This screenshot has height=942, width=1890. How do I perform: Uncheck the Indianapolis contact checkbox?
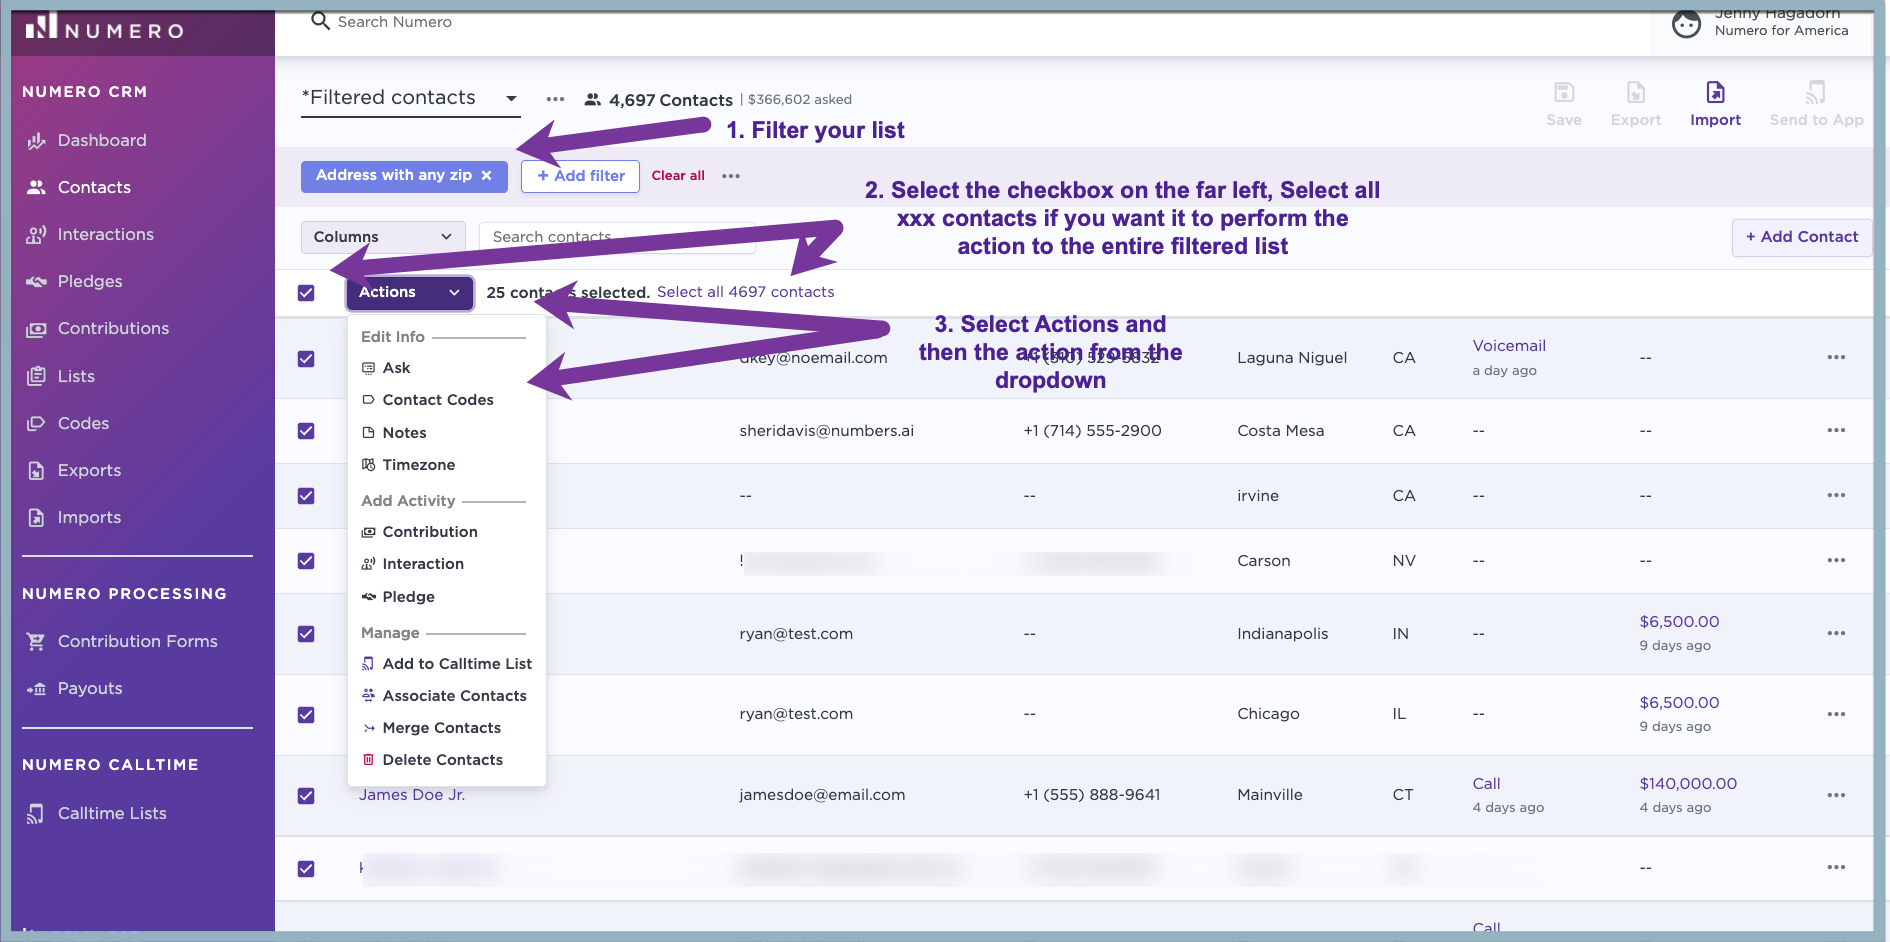(306, 634)
